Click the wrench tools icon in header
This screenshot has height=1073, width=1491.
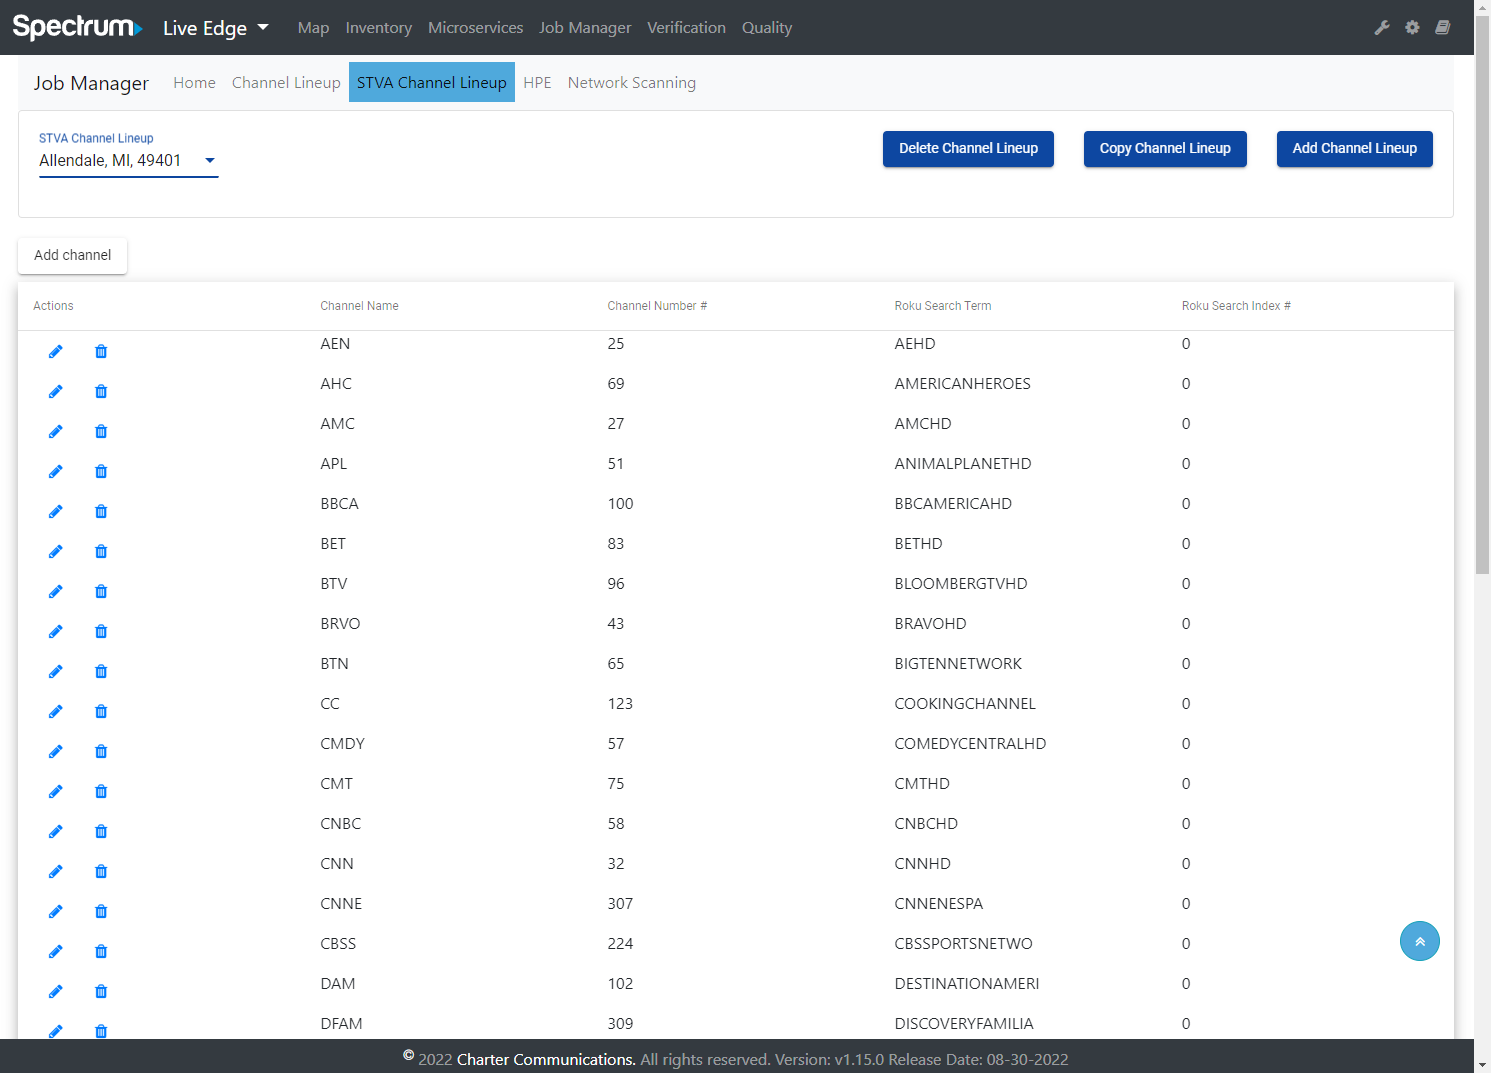pyautogui.click(x=1382, y=28)
